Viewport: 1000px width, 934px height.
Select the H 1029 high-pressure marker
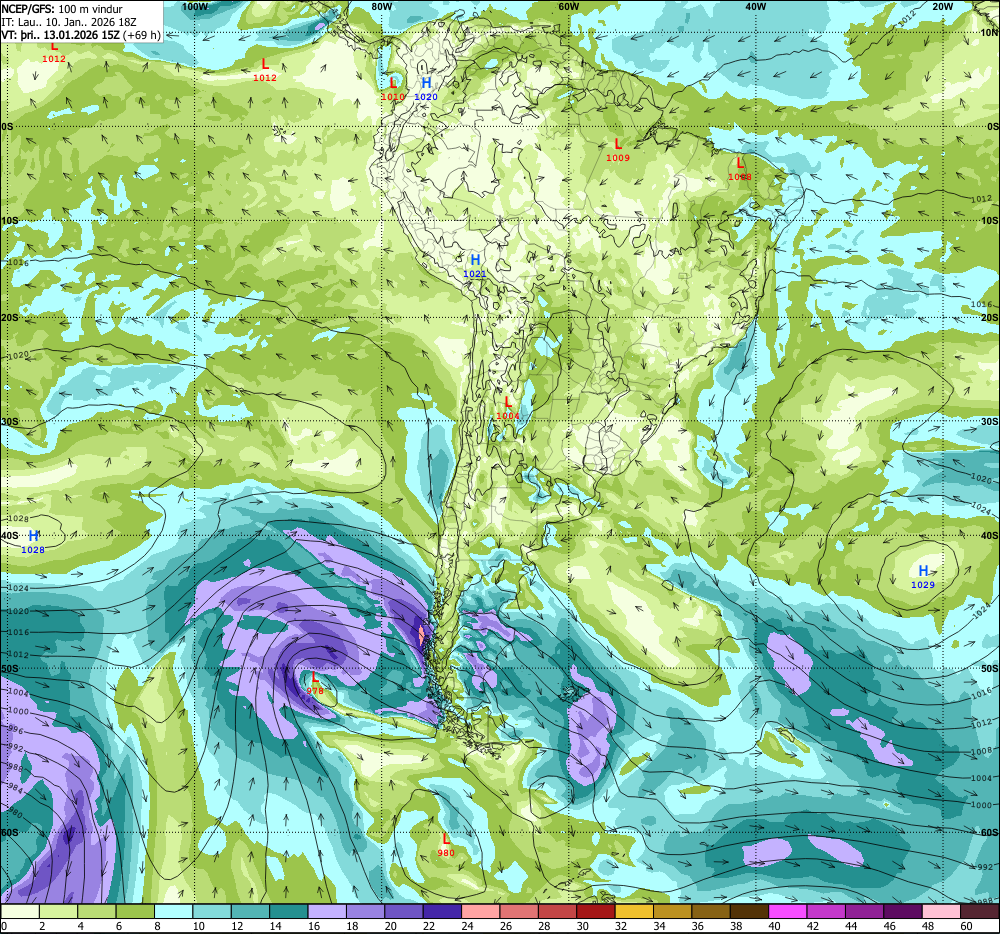coord(923,576)
